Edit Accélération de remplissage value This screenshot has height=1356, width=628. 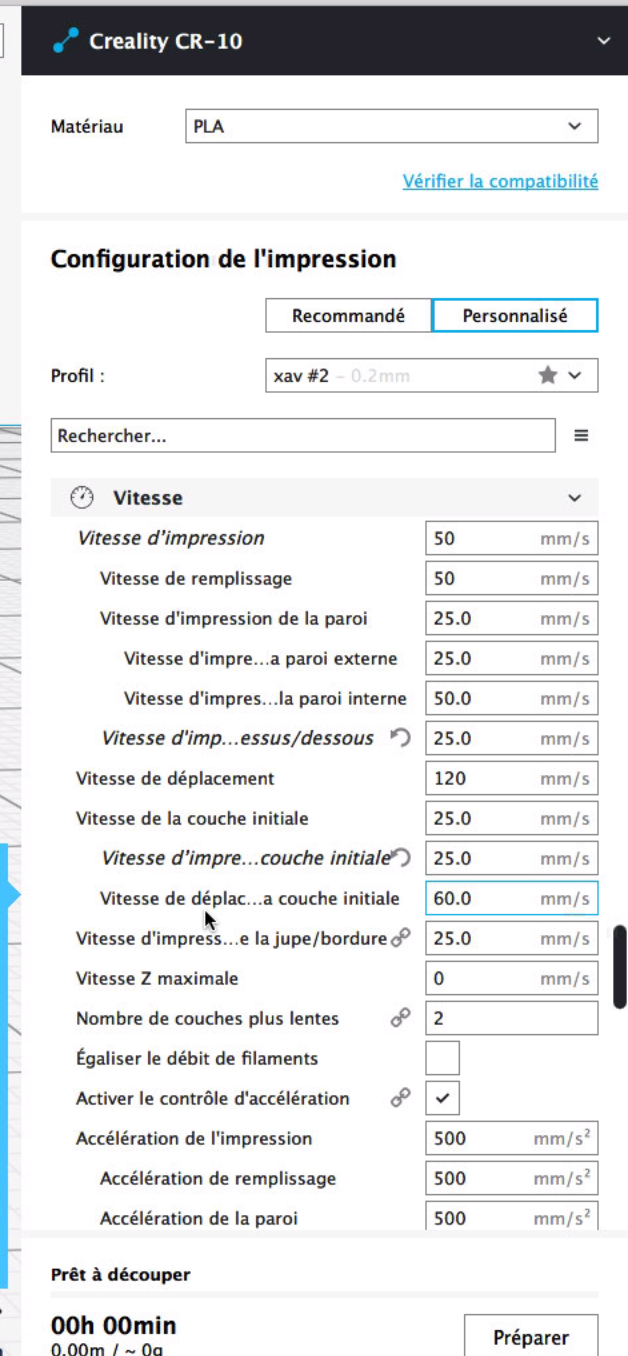[512, 1178]
